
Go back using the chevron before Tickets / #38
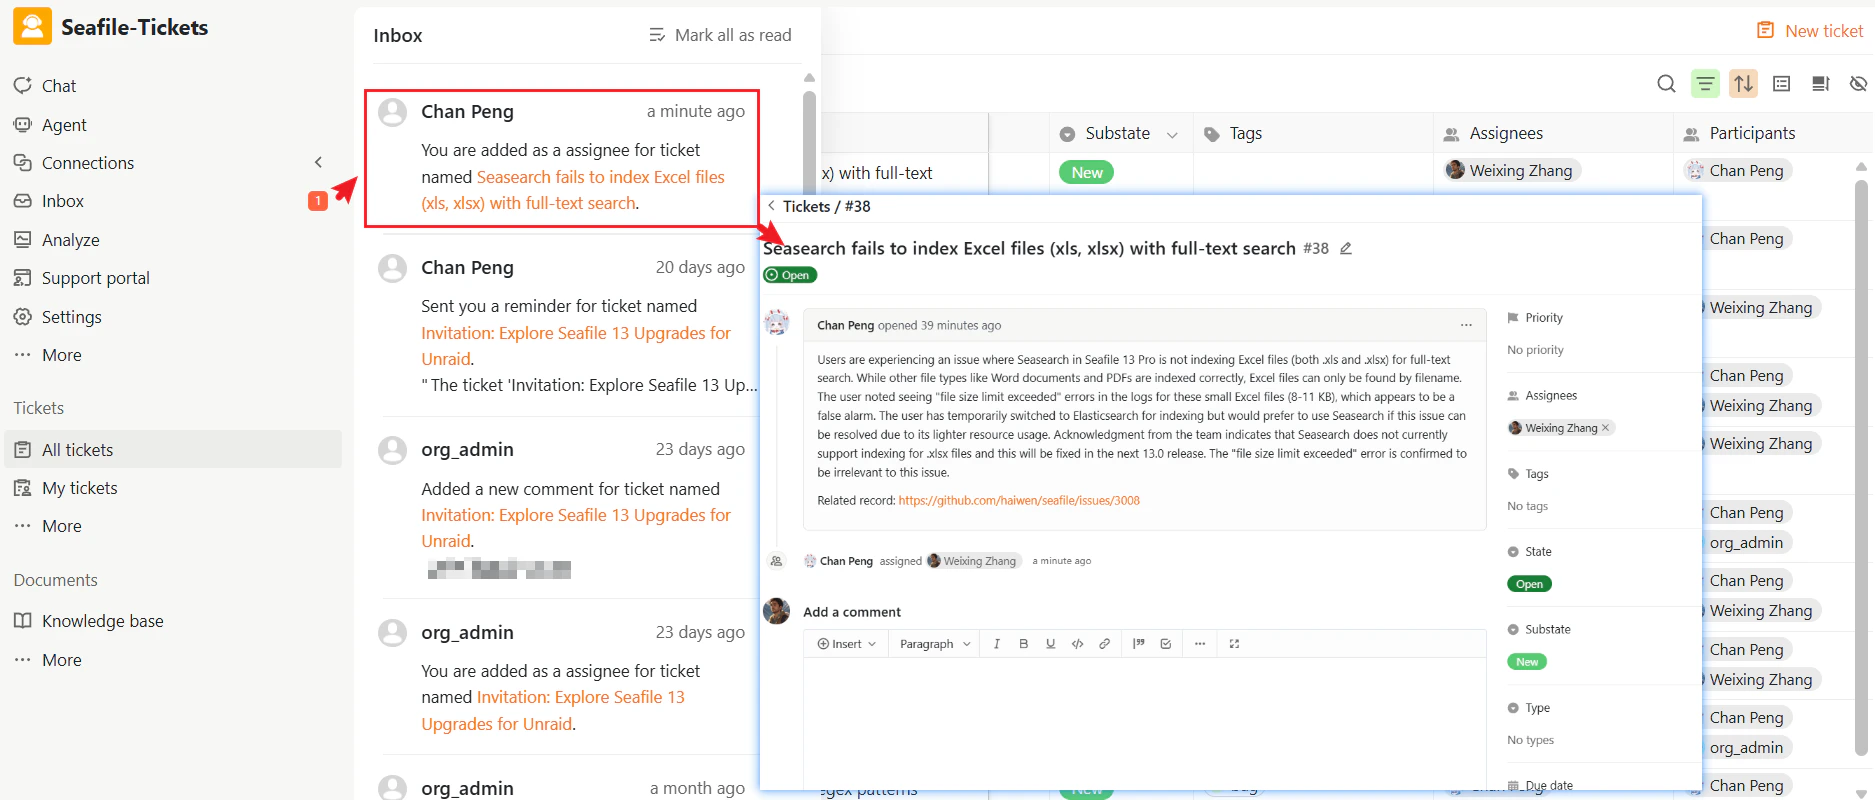click(771, 206)
